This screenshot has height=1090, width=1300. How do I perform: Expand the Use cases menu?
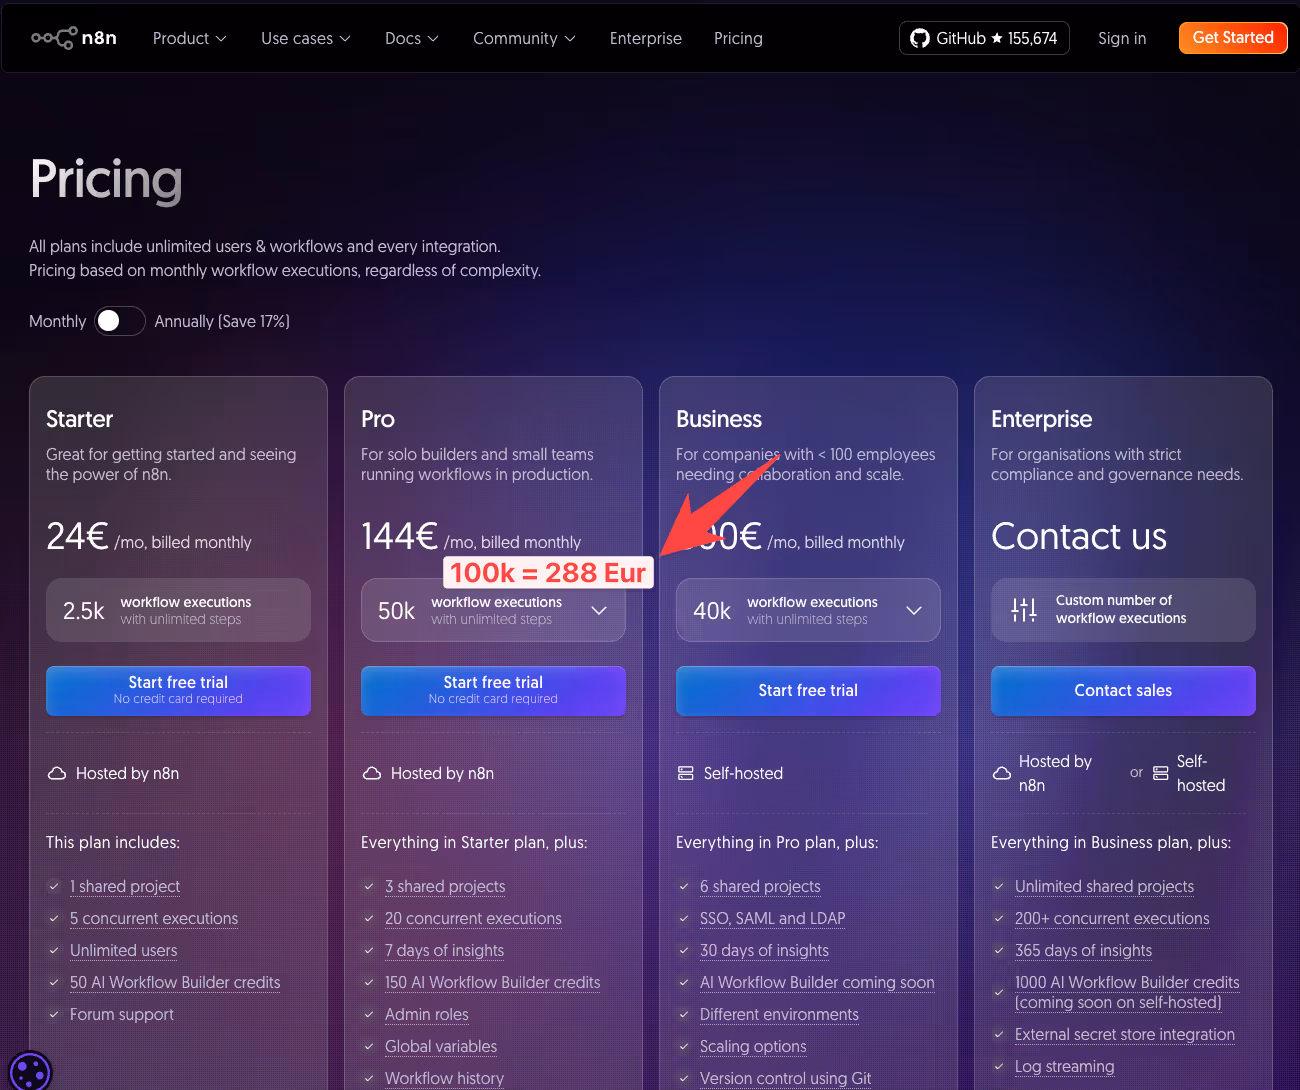306,38
